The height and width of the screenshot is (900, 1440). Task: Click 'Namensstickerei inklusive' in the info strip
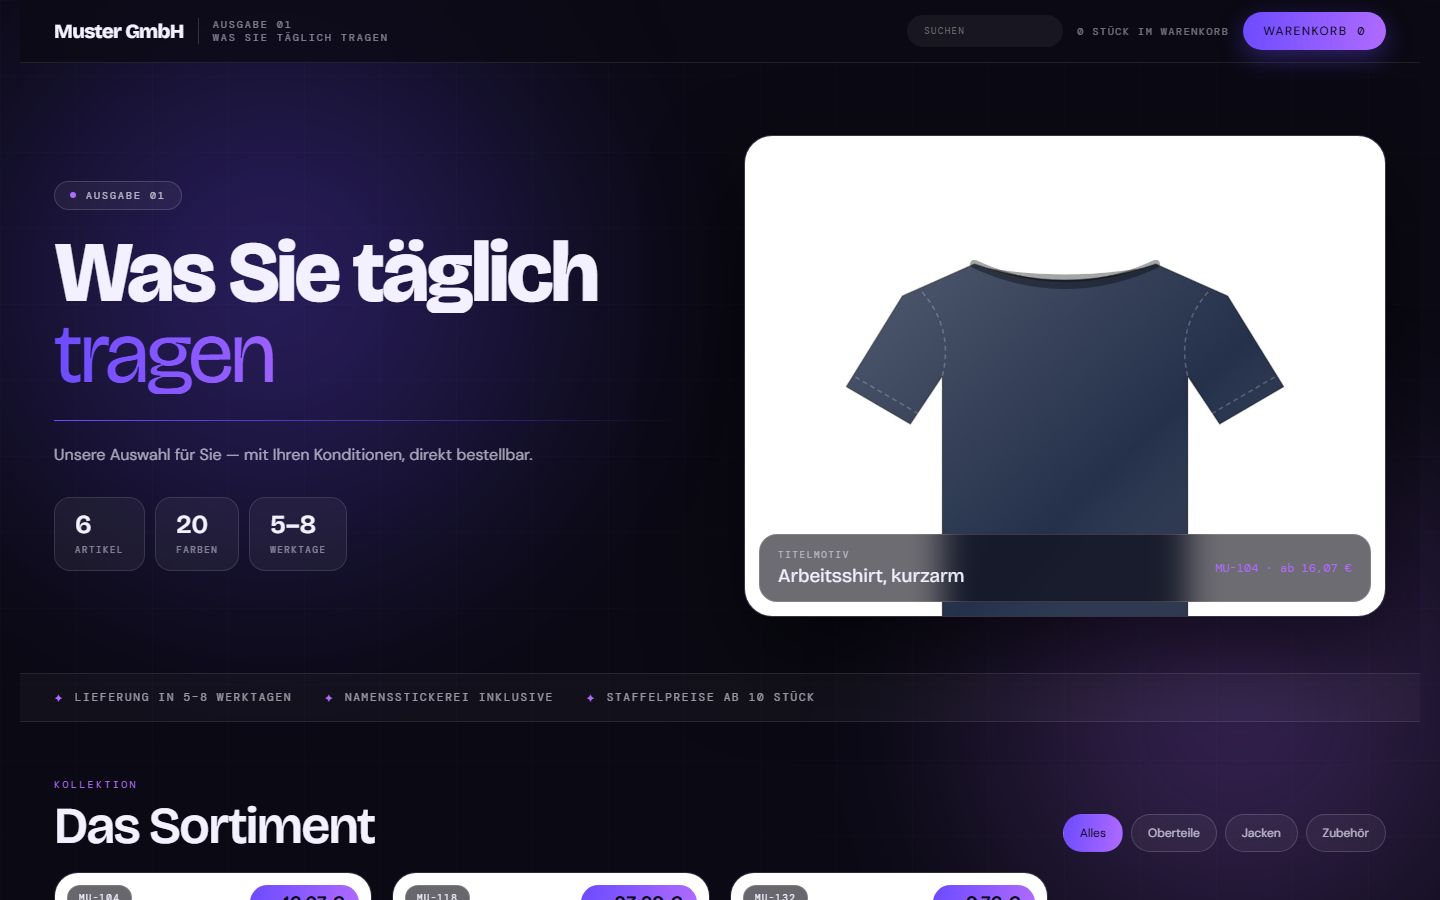(448, 697)
